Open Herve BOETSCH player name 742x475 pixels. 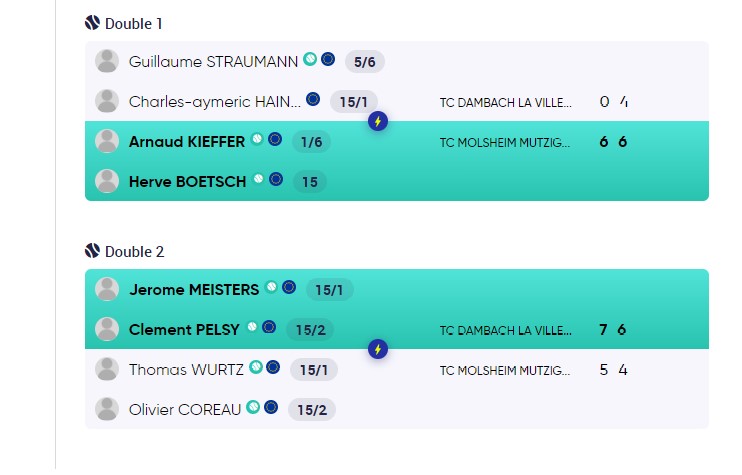pyautogui.click(x=187, y=182)
